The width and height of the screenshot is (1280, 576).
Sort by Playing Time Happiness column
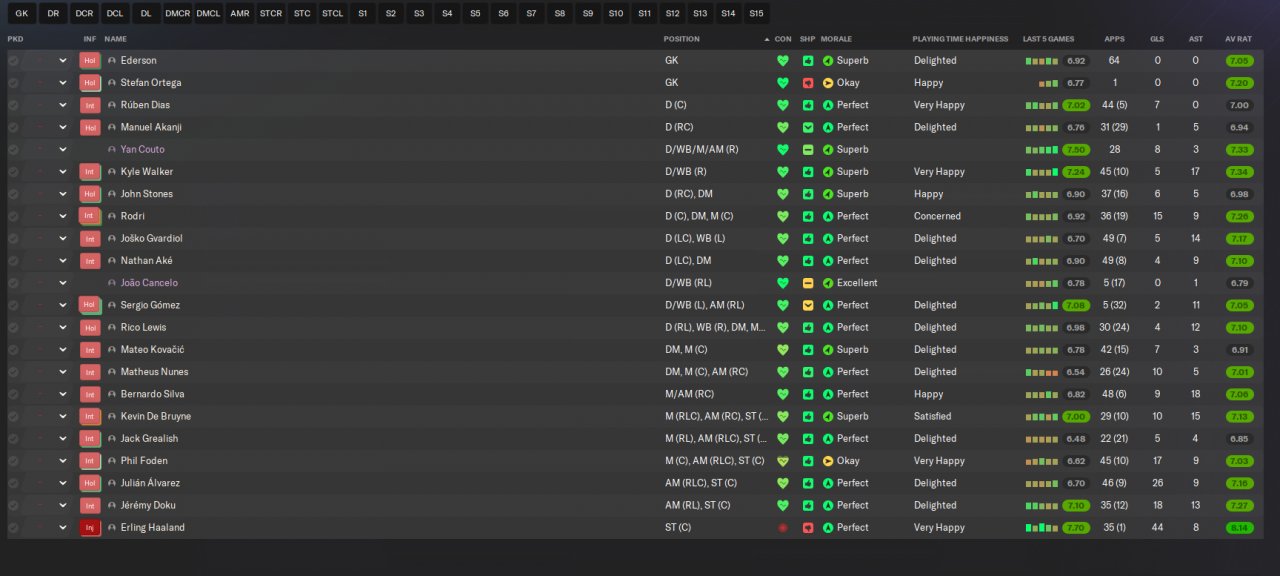960,39
